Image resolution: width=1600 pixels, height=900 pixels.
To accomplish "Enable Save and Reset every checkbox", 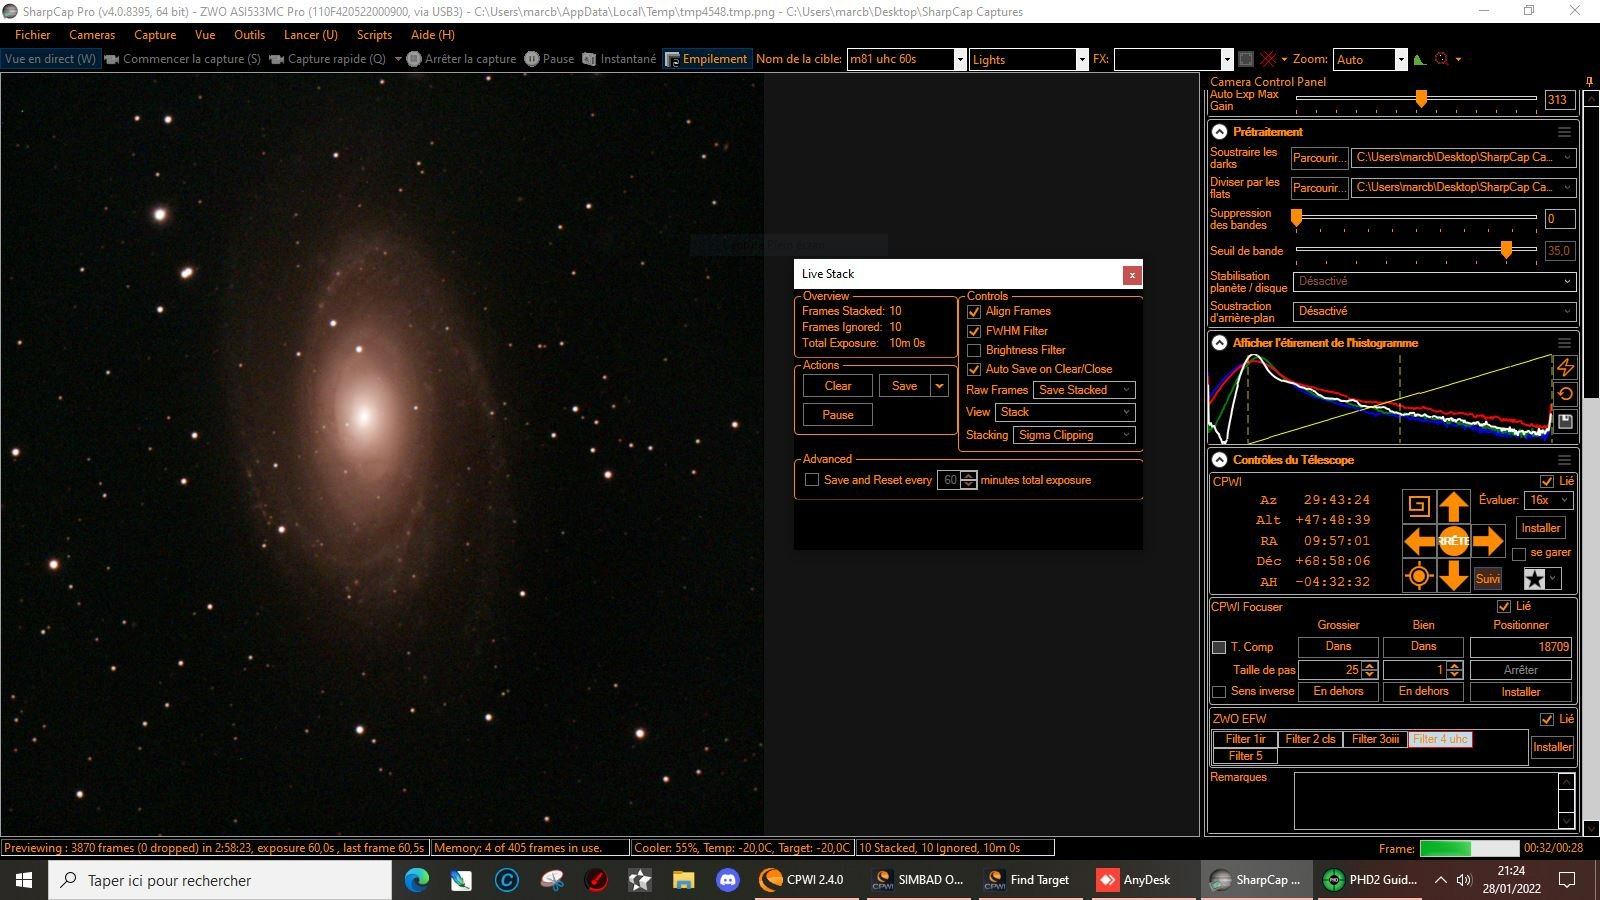I will point(812,480).
